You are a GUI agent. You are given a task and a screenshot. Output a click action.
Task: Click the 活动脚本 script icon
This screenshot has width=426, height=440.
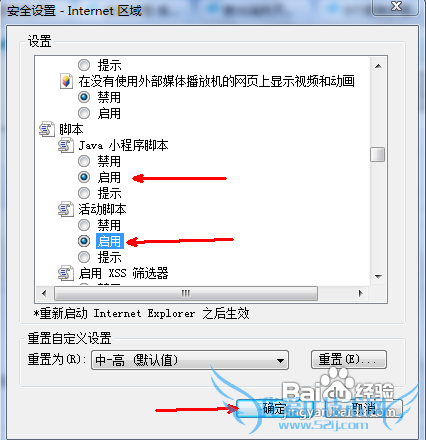click(66, 209)
